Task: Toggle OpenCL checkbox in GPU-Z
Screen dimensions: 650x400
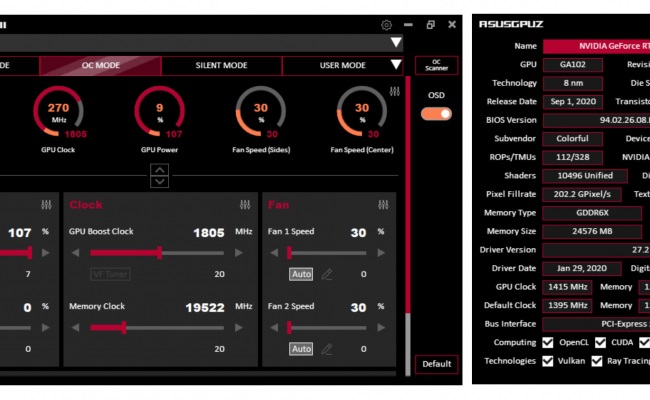Action: 548,342
